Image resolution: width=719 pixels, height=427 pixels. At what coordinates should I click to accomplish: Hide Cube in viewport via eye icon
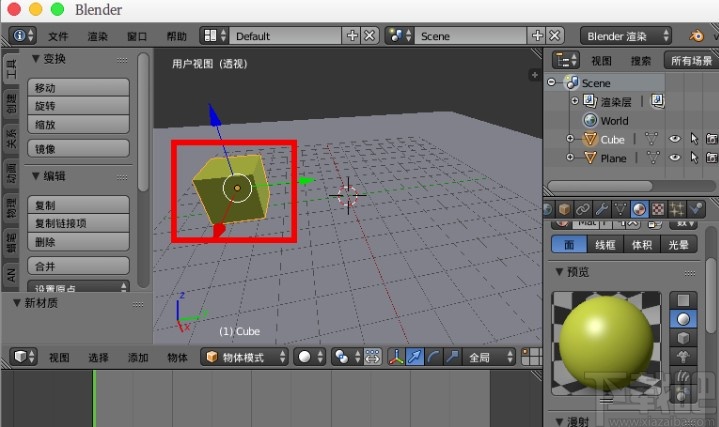tap(675, 139)
